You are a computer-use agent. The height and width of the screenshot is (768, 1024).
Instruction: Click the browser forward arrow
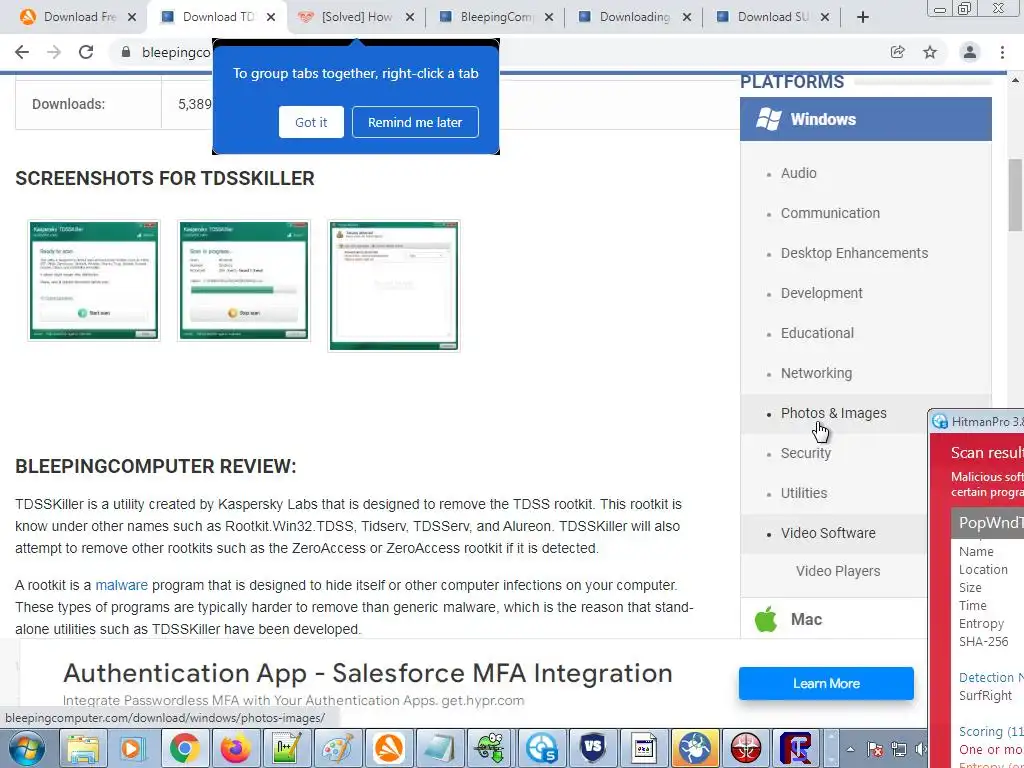pos(54,52)
